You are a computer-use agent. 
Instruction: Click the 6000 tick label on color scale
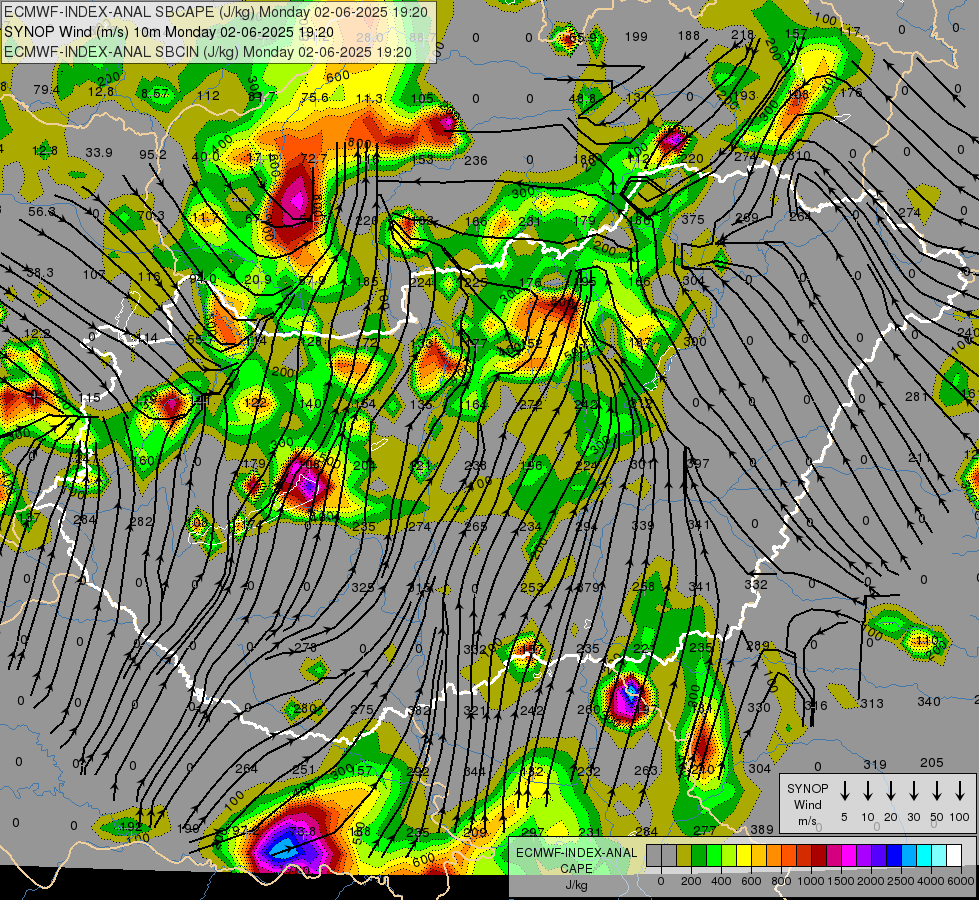click(960, 881)
